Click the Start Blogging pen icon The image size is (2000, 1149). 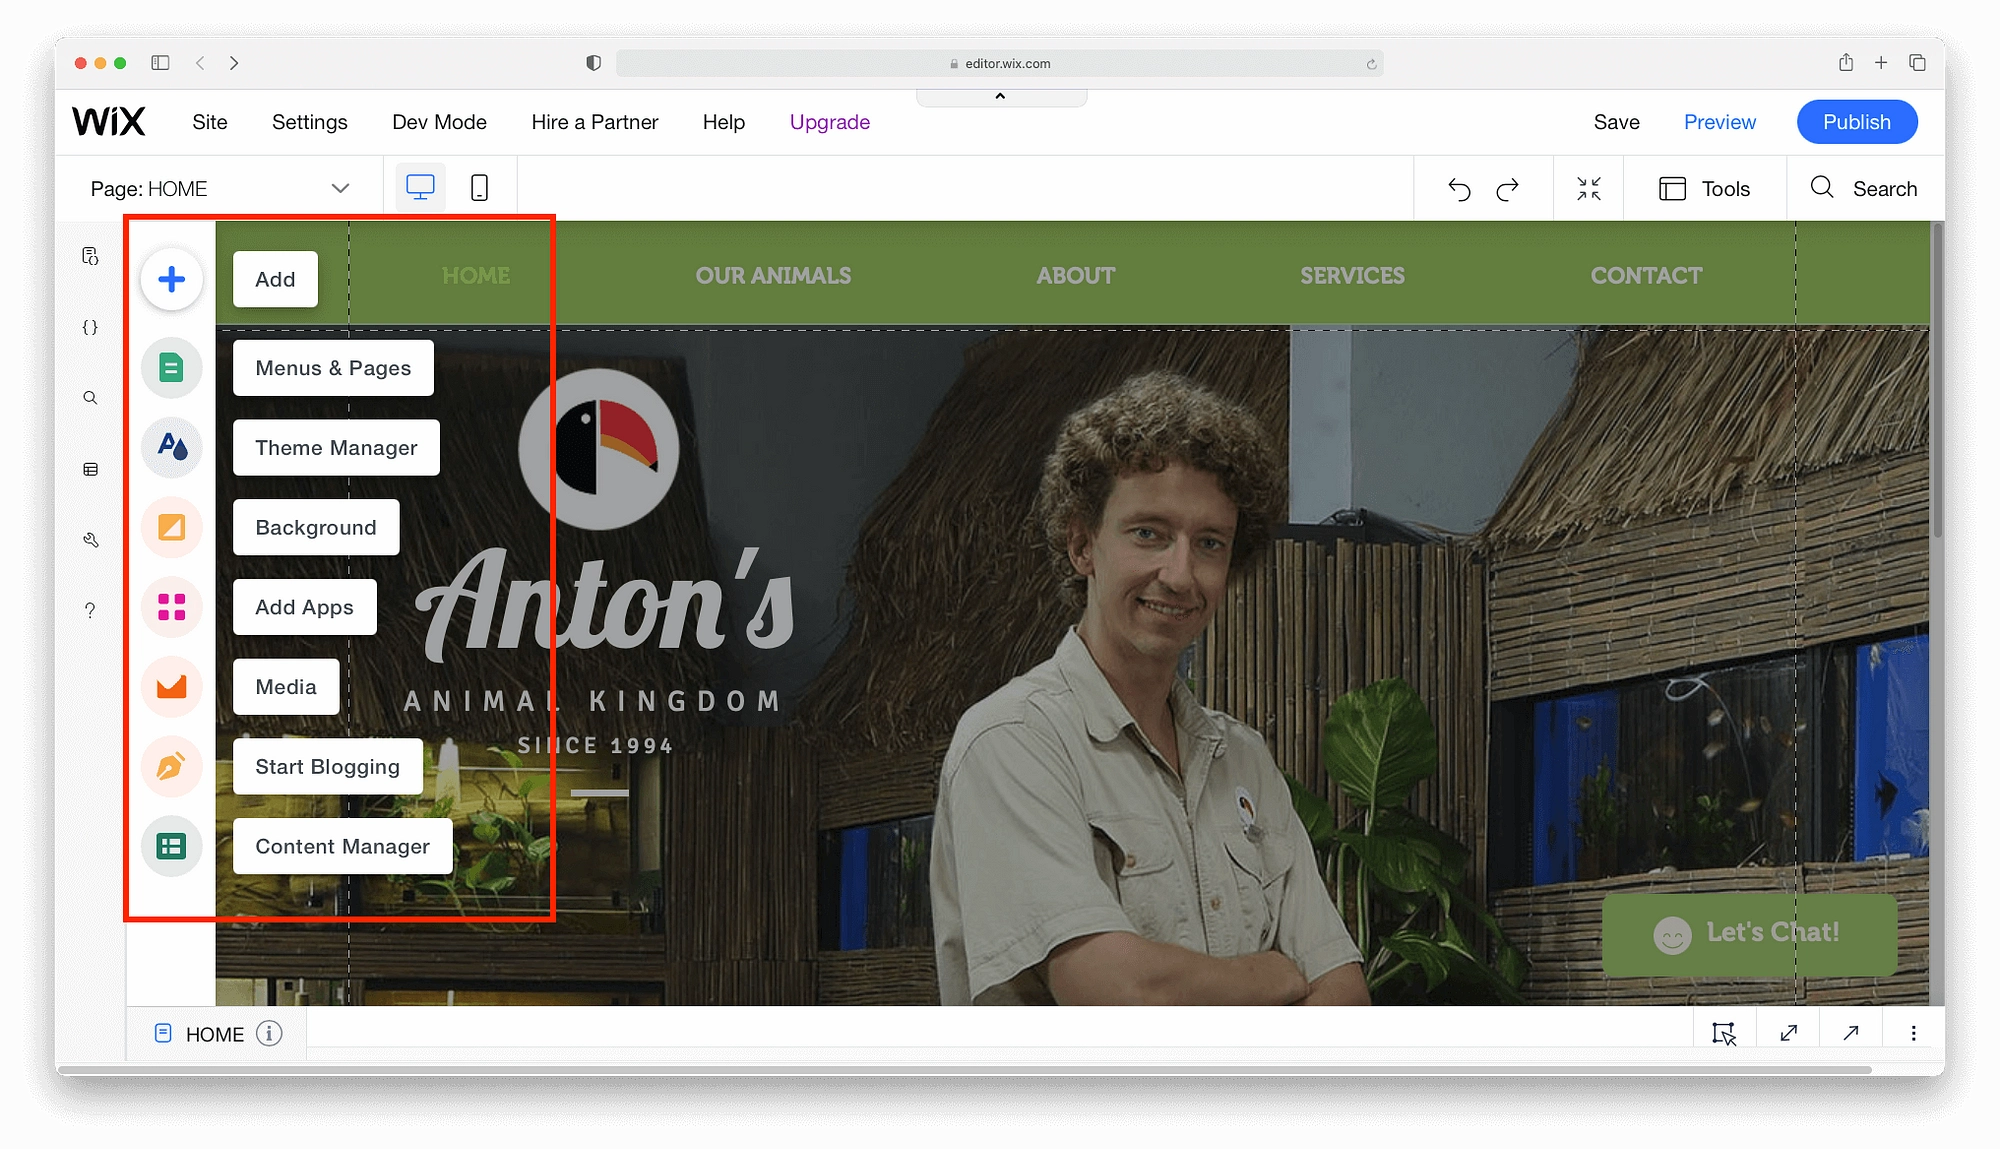(x=171, y=767)
